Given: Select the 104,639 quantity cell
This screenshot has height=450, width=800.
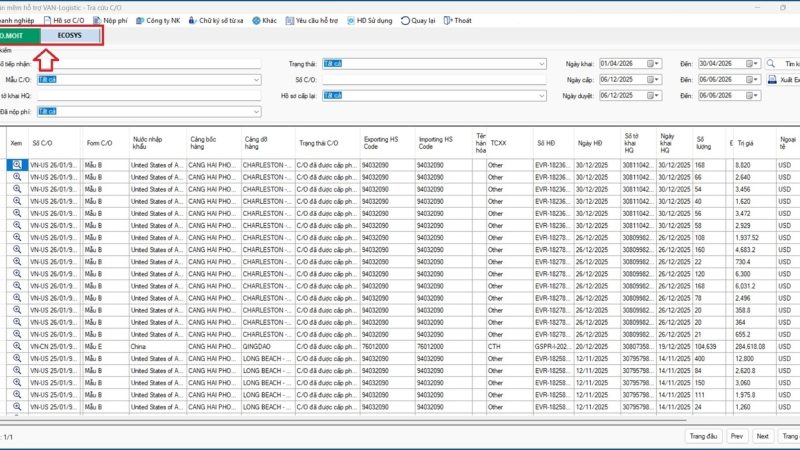Looking at the screenshot, I should click(709, 346).
